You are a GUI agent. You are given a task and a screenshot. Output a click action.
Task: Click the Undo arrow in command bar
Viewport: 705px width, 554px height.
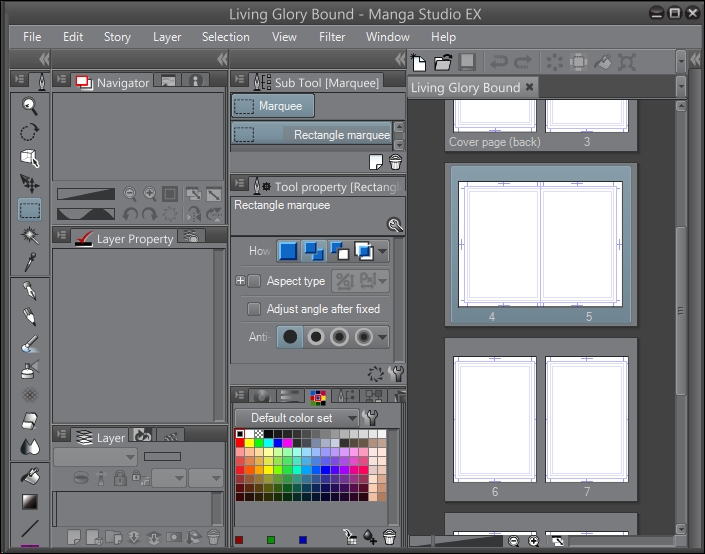(499, 62)
